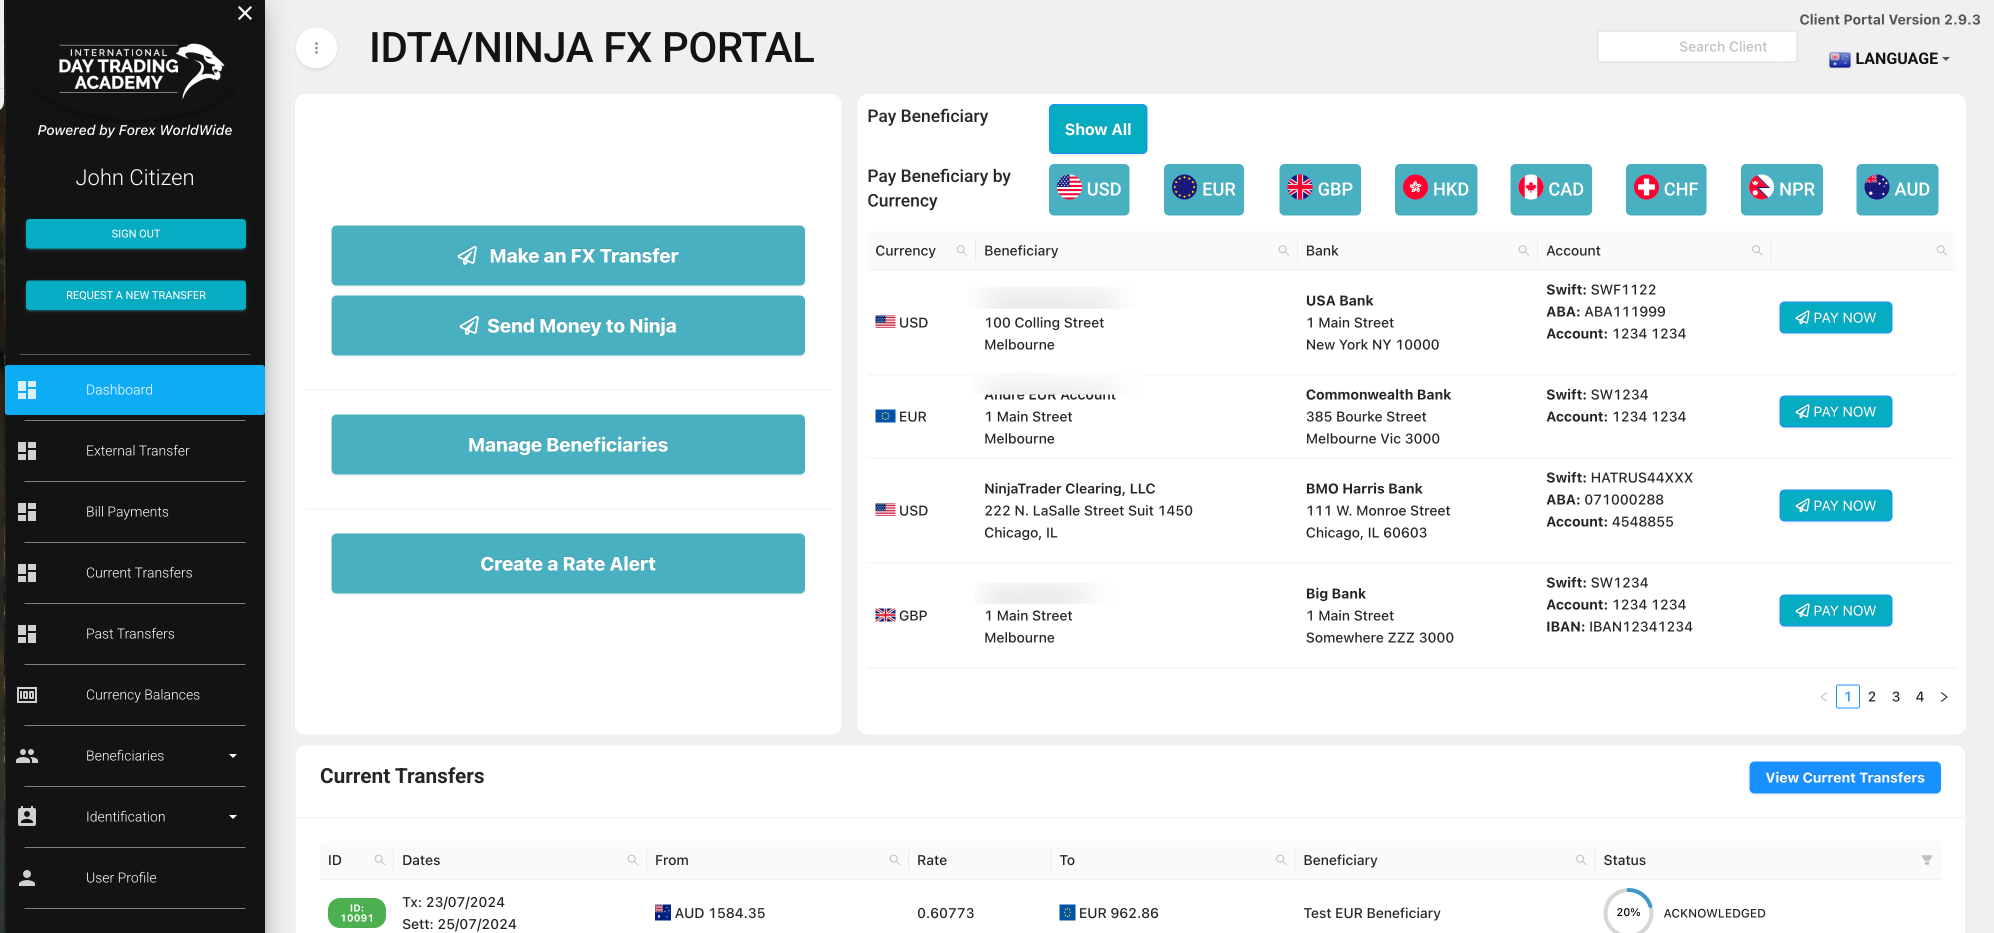The image size is (1994, 933).
Task: Expand the Beneficiaries sidebar submenu
Action: (x=233, y=756)
